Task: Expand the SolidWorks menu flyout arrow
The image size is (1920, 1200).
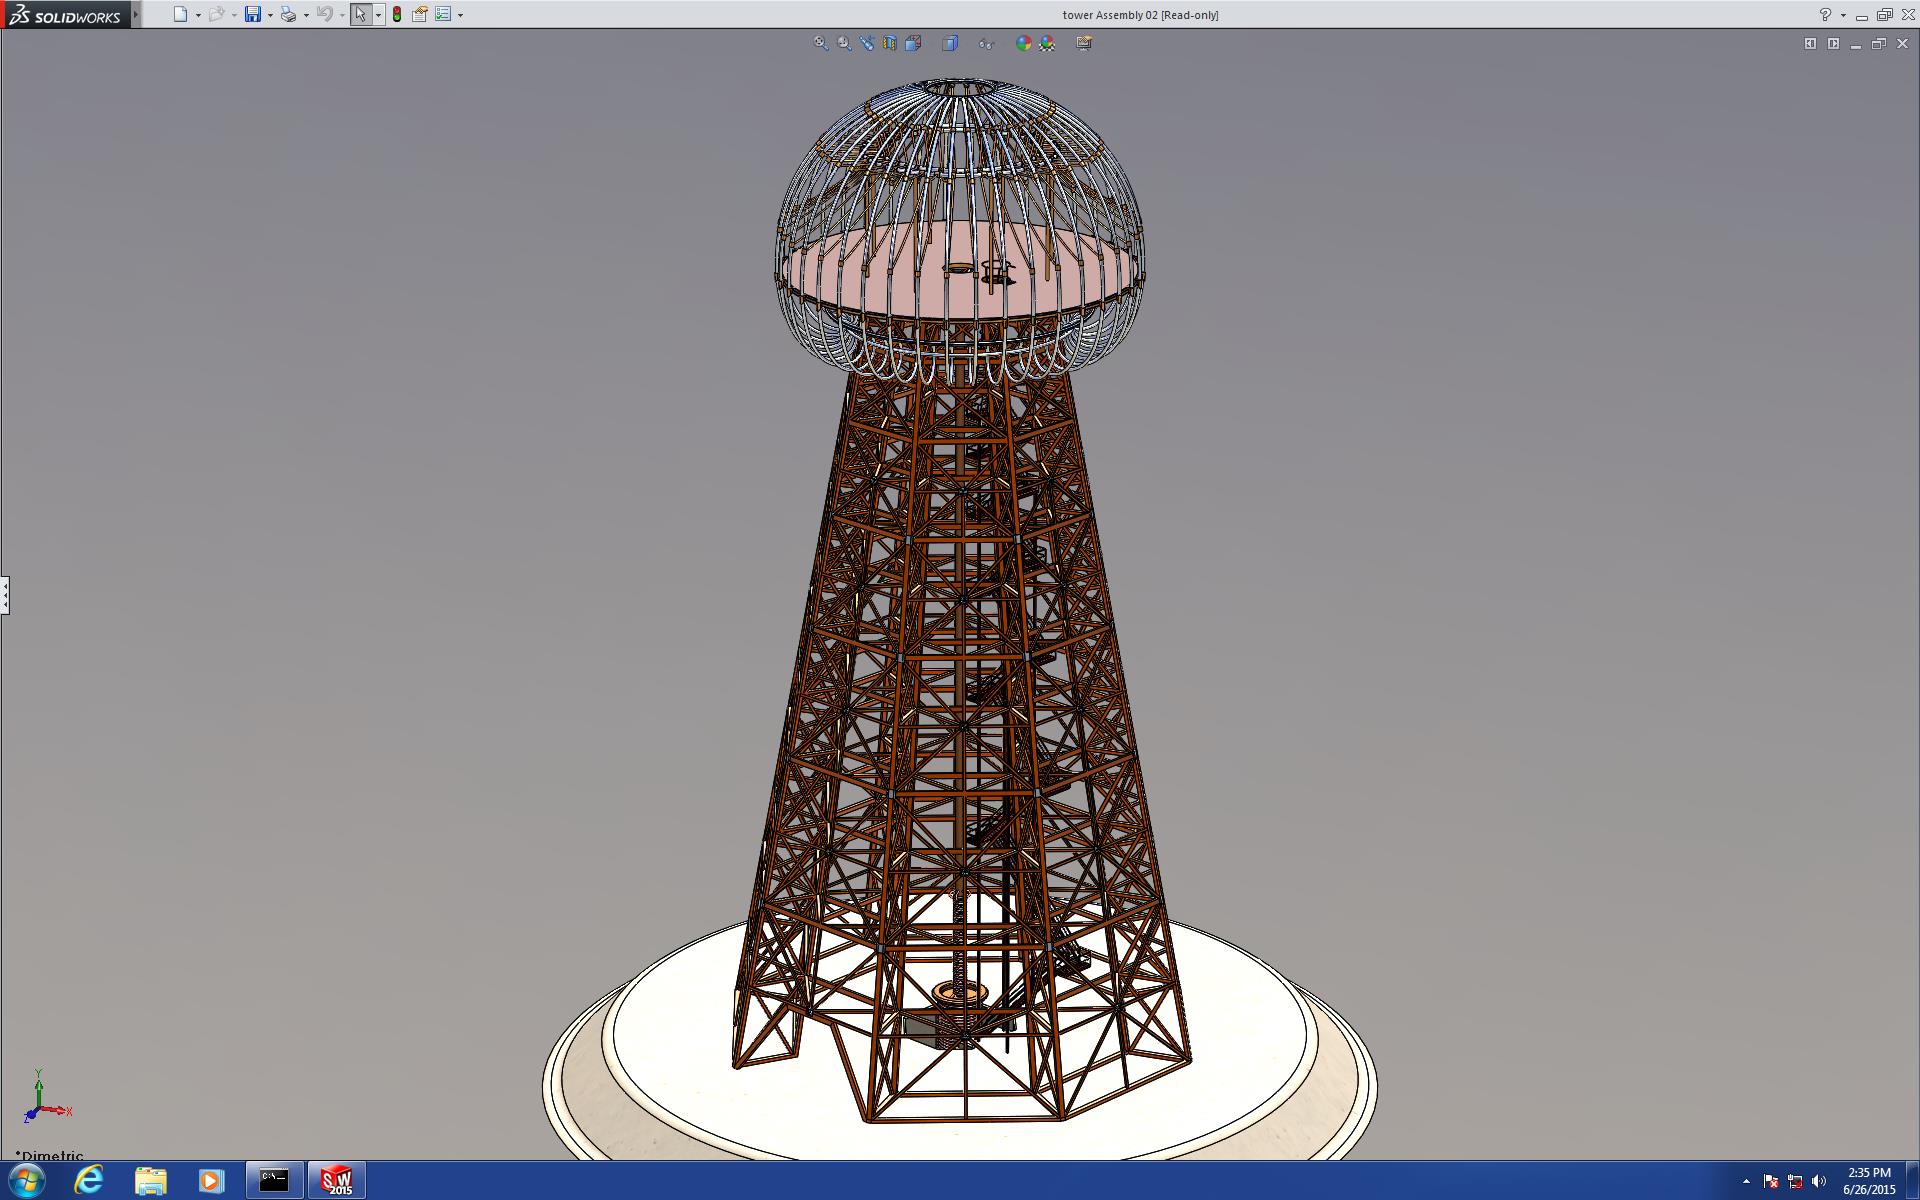Action: tap(136, 14)
